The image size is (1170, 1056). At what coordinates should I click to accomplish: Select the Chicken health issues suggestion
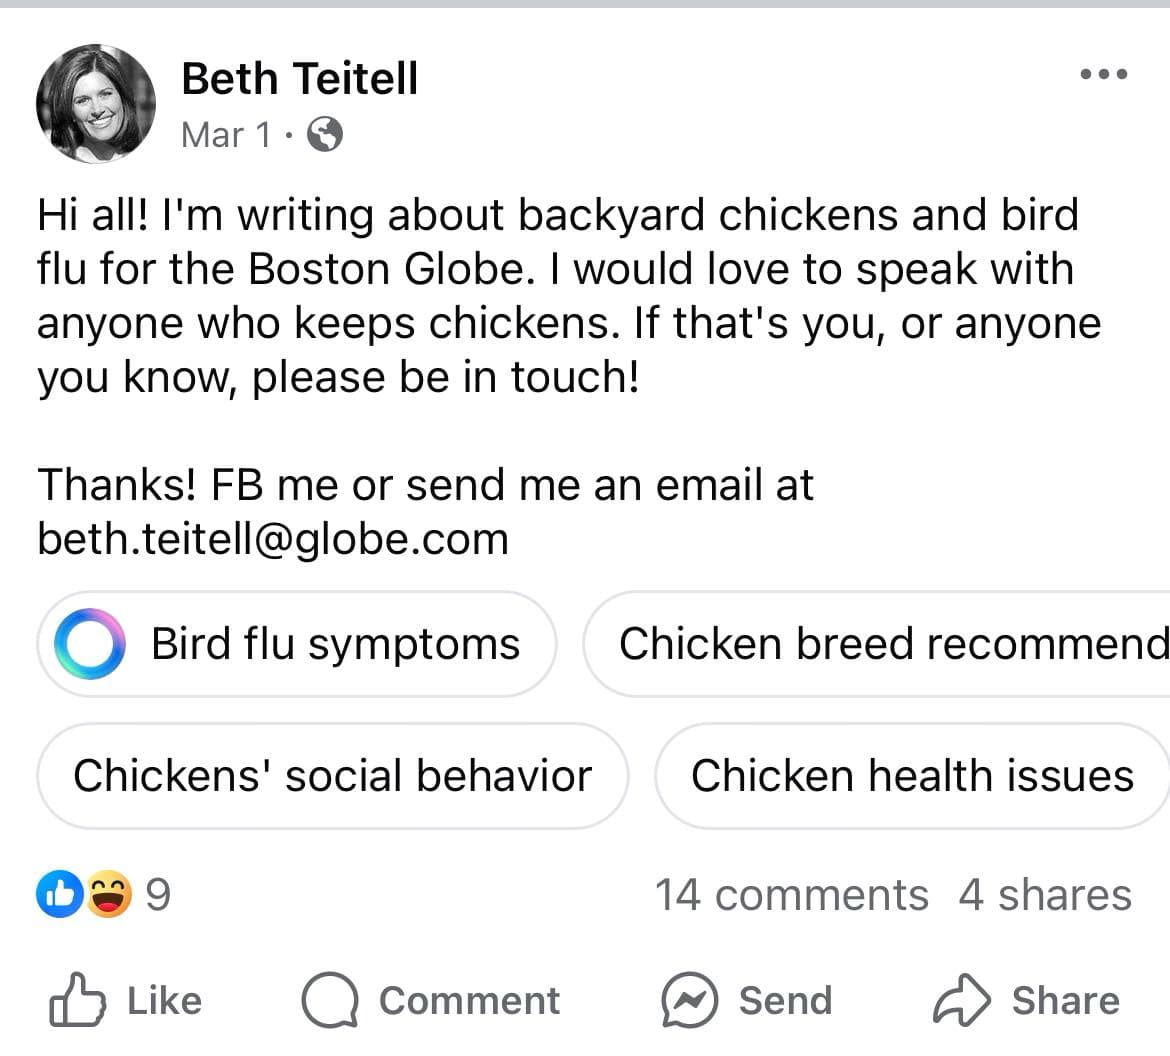[x=912, y=775]
